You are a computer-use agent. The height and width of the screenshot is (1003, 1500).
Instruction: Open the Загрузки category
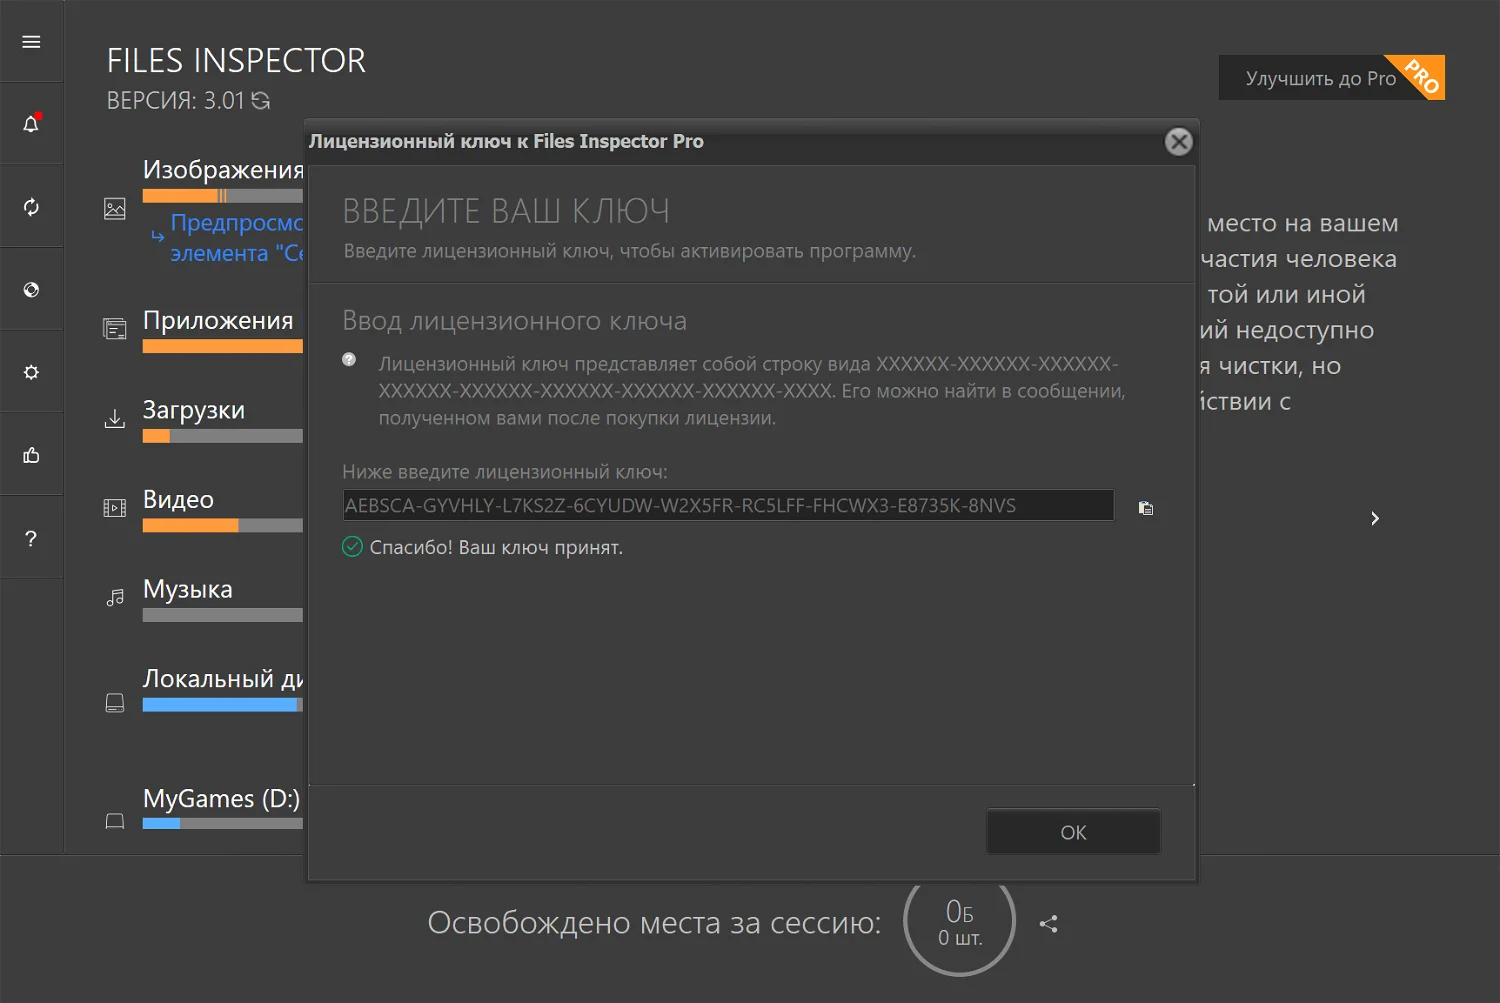[x=194, y=410]
